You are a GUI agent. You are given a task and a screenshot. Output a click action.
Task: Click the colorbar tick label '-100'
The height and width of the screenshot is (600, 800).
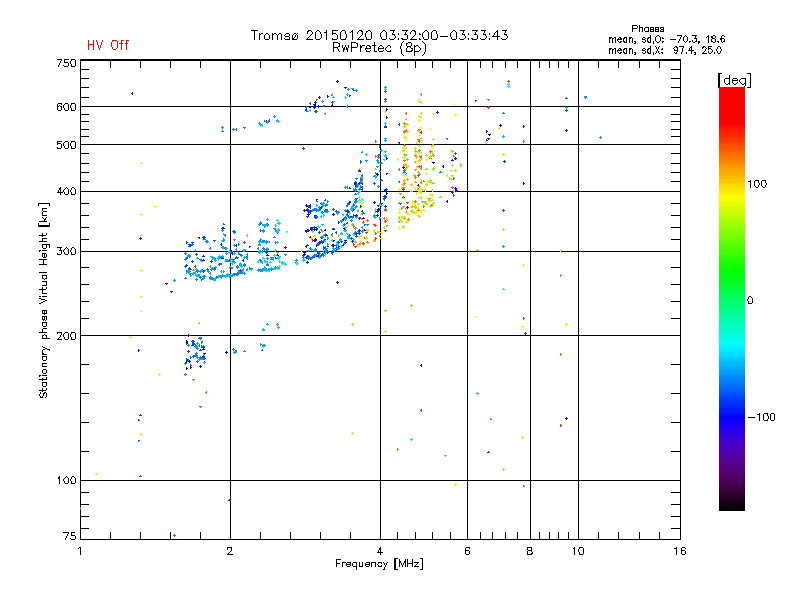tap(761, 417)
